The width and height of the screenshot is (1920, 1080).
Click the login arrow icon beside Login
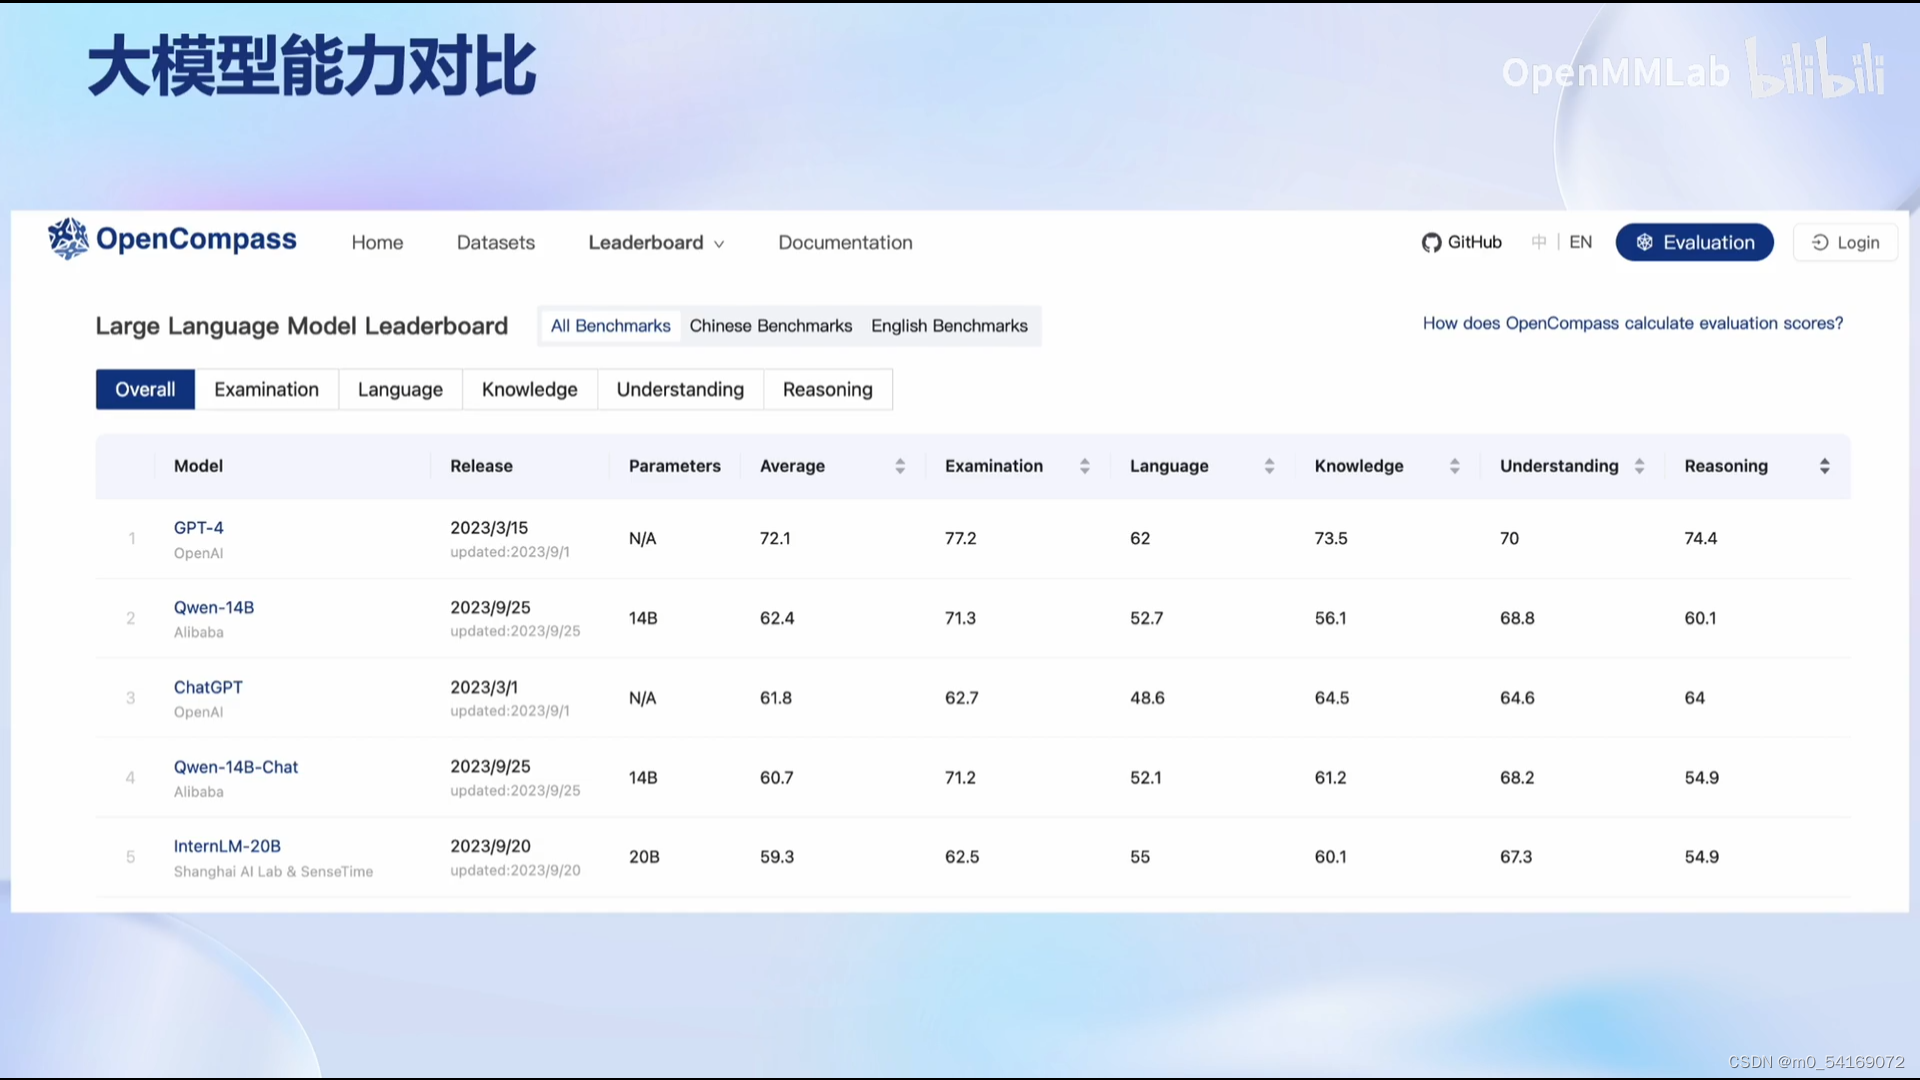1820,243
